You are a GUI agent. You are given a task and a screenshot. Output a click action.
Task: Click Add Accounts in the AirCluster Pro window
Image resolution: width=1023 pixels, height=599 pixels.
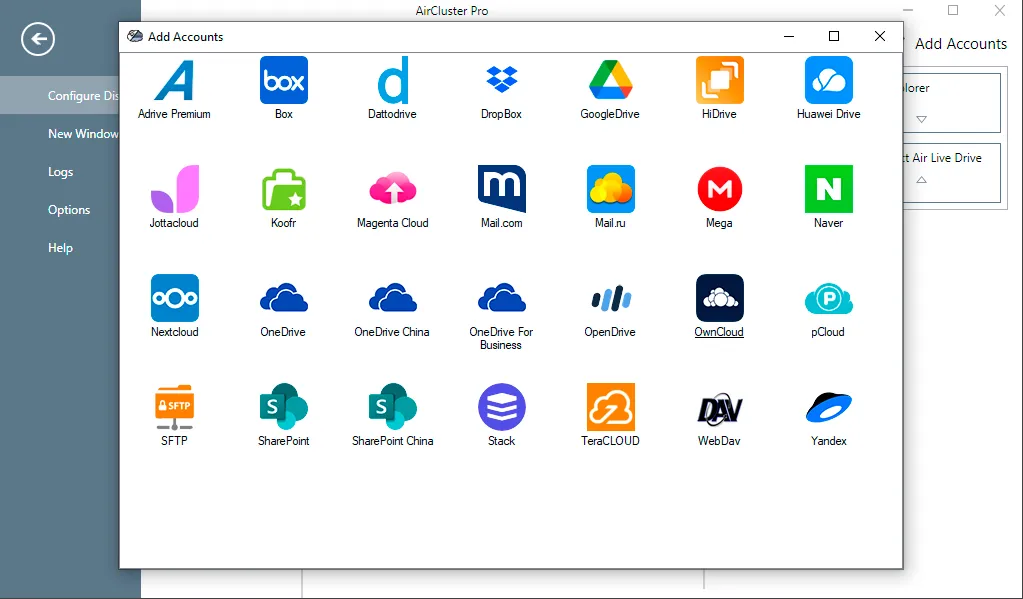point(960,44)
